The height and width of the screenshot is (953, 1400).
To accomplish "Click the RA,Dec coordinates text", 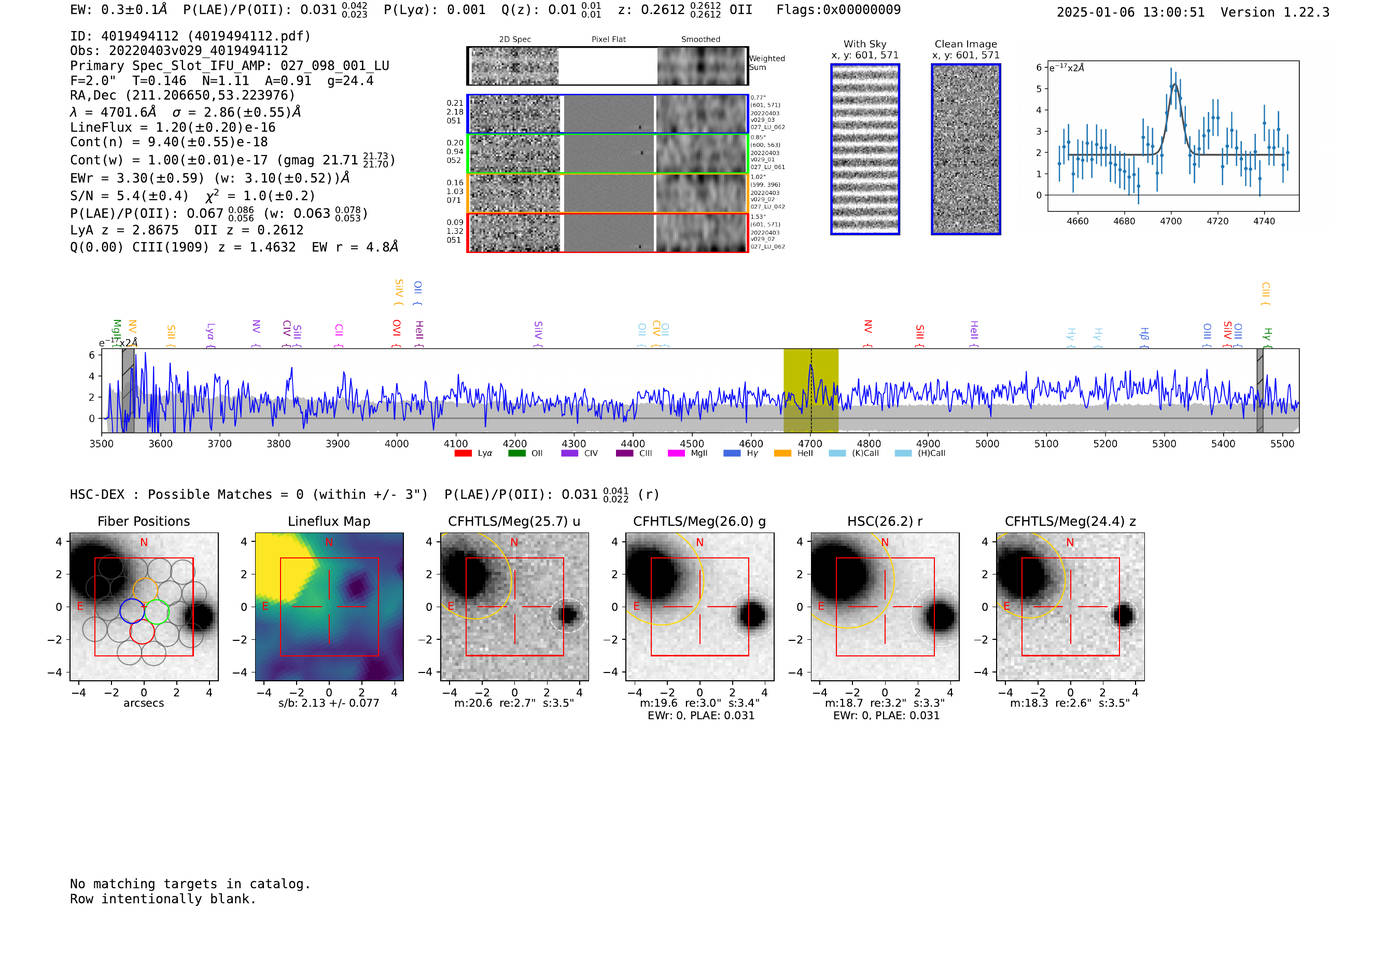I will 183,96.
